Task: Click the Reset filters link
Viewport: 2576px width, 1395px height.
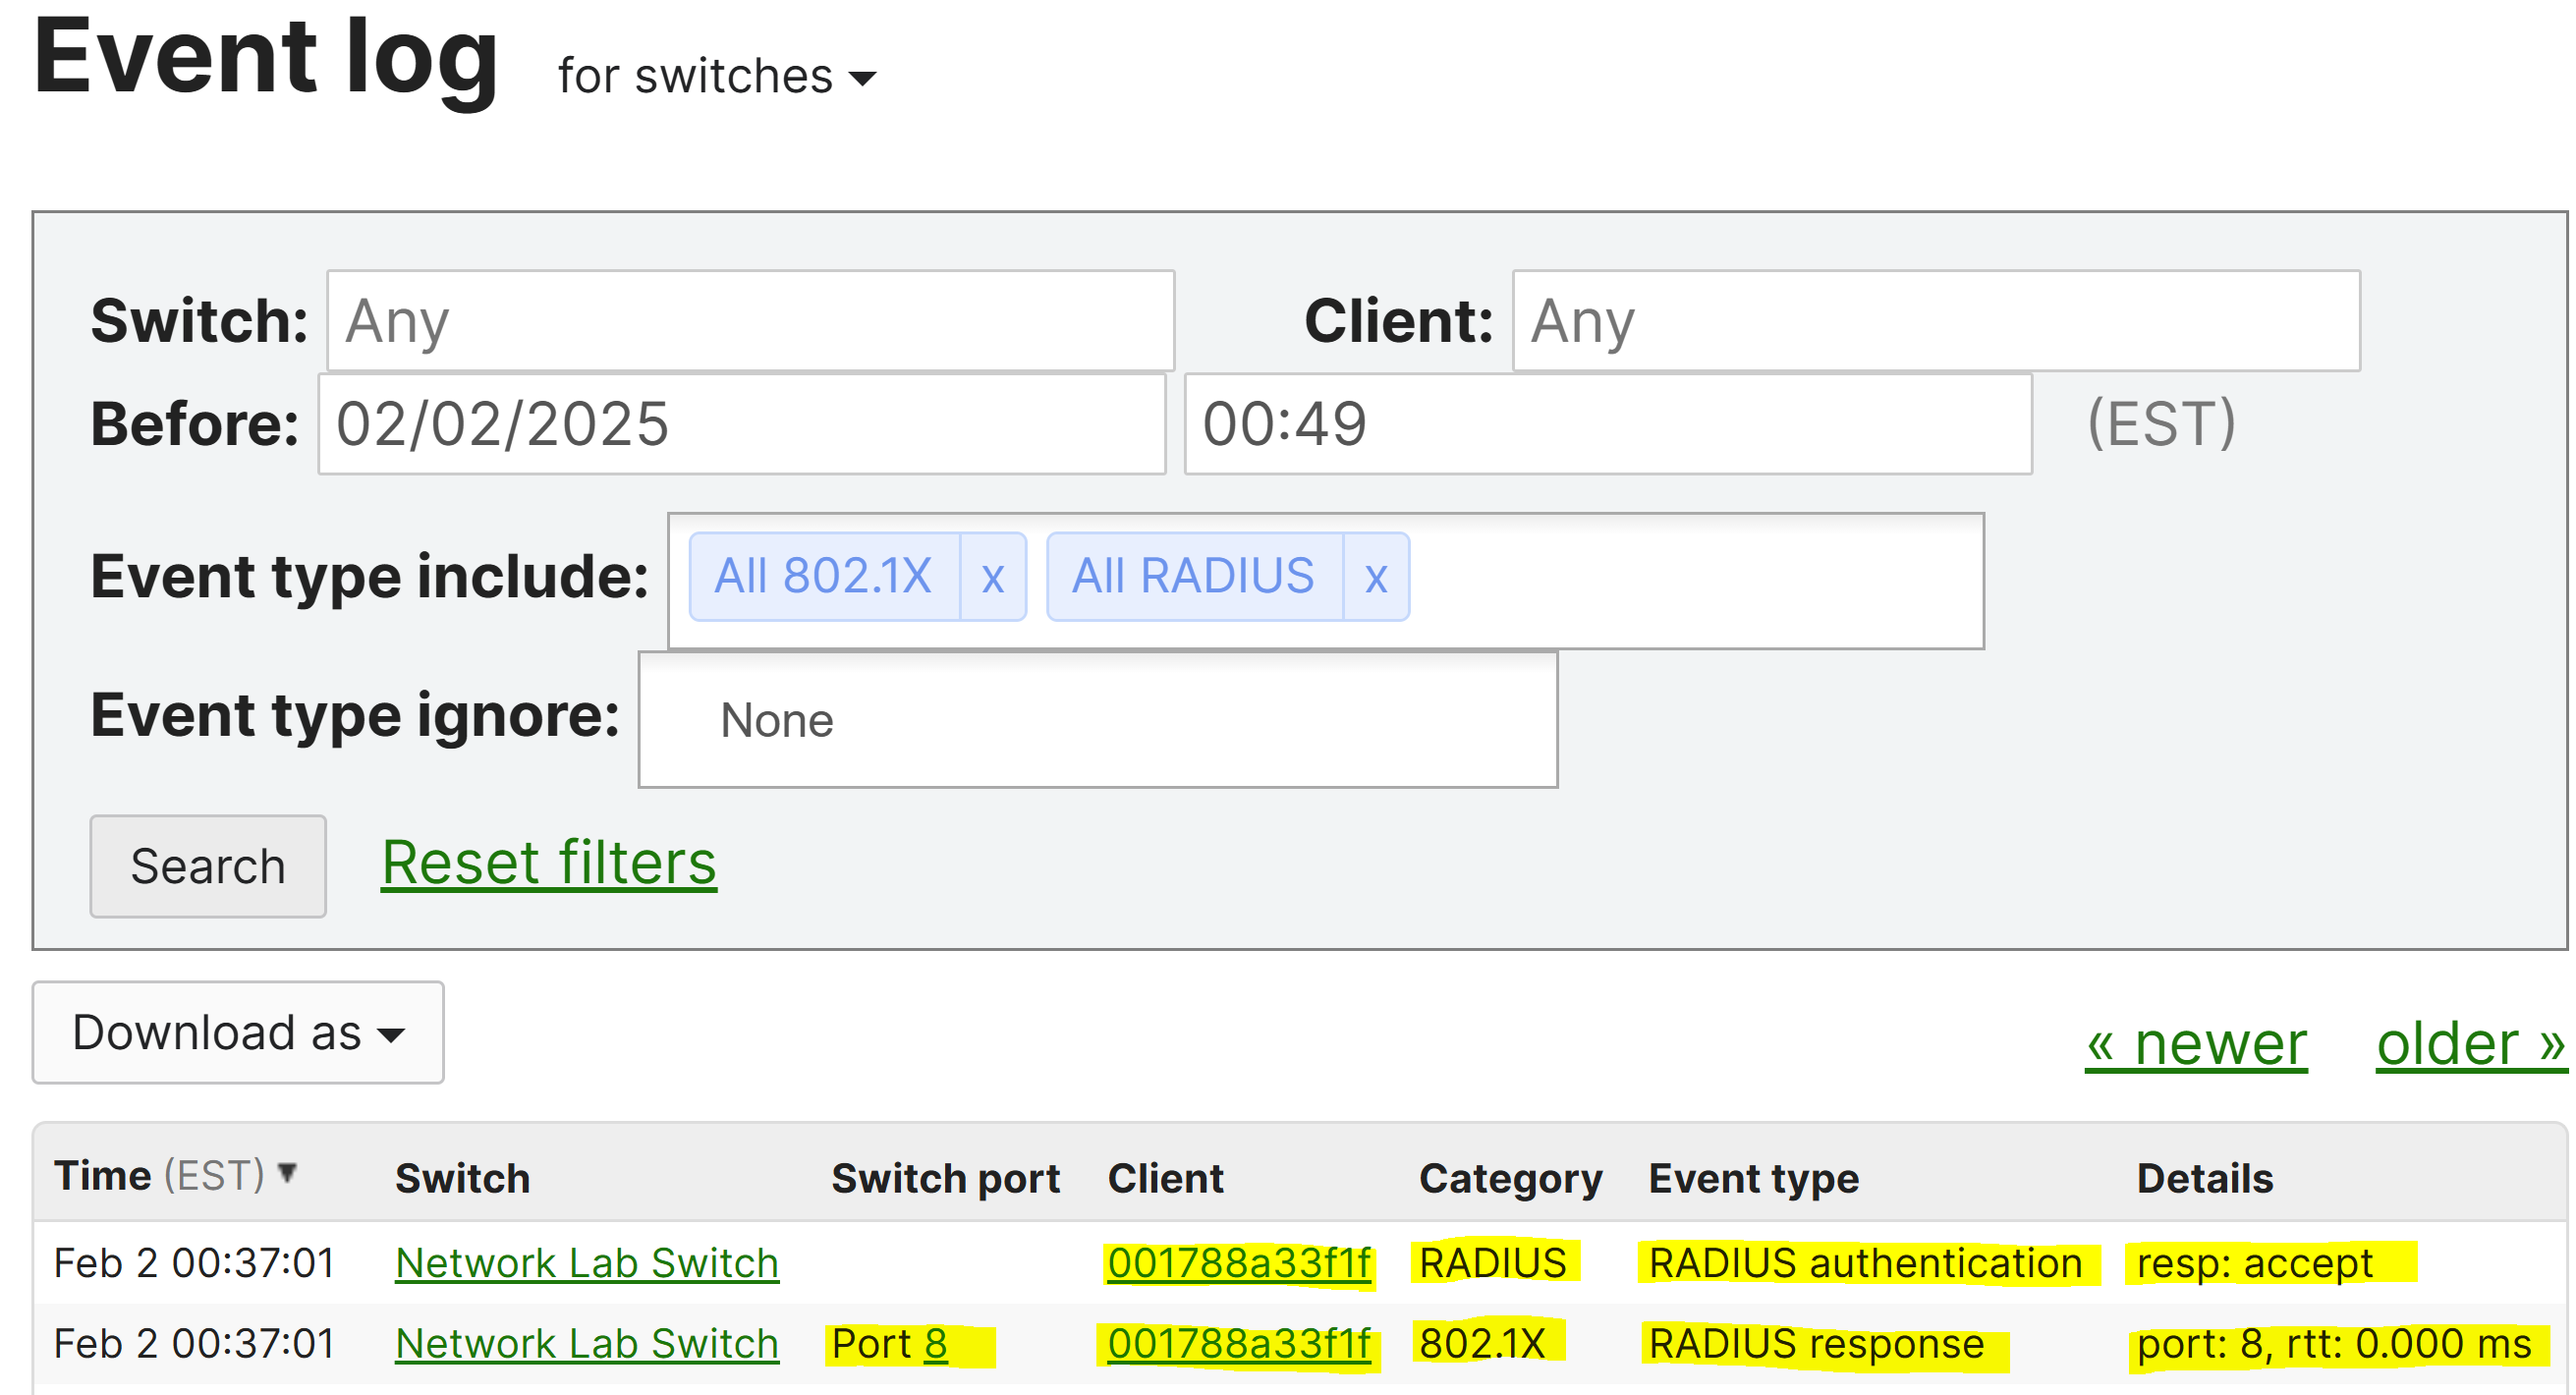Action: coord(549,863)
